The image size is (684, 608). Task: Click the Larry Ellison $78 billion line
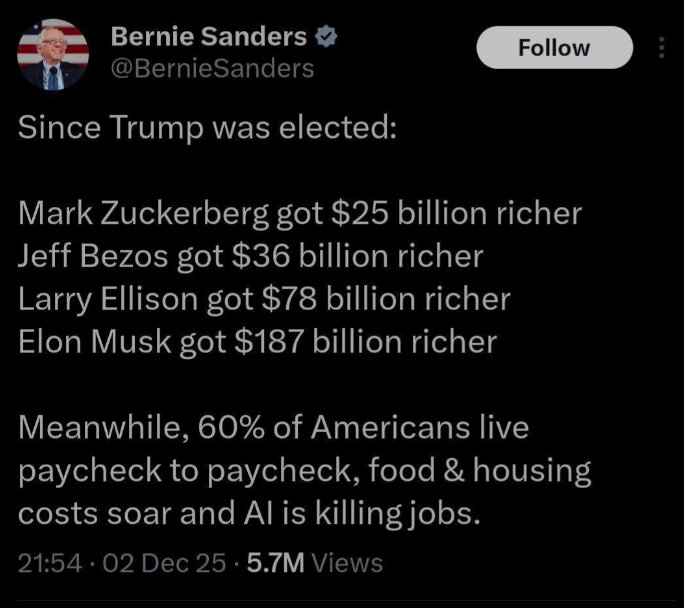[x=265, y=299]
